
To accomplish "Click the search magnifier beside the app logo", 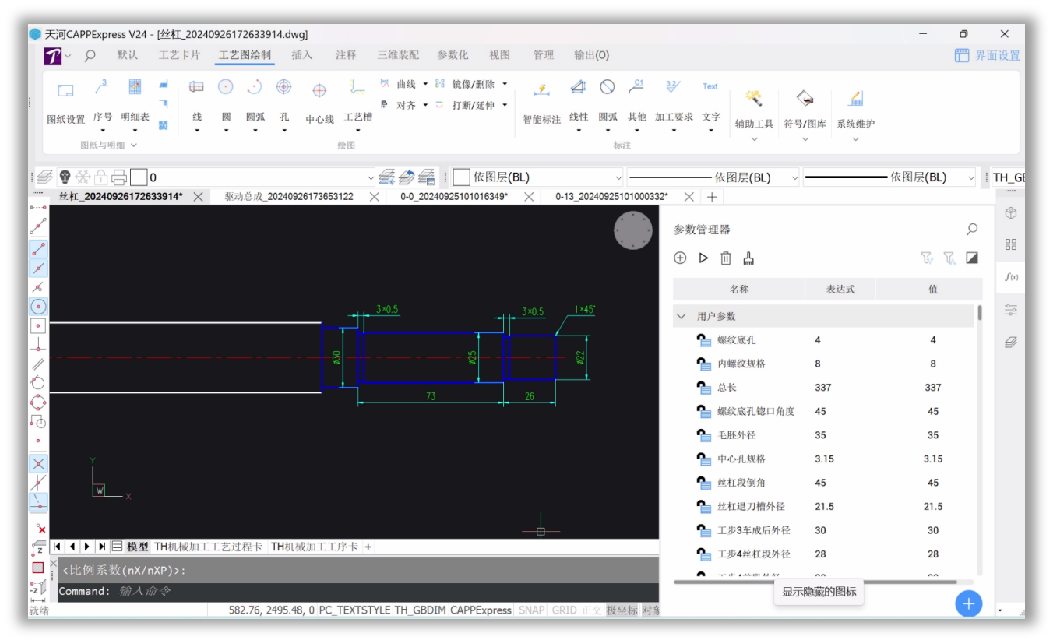I will (x=90, y=56).
